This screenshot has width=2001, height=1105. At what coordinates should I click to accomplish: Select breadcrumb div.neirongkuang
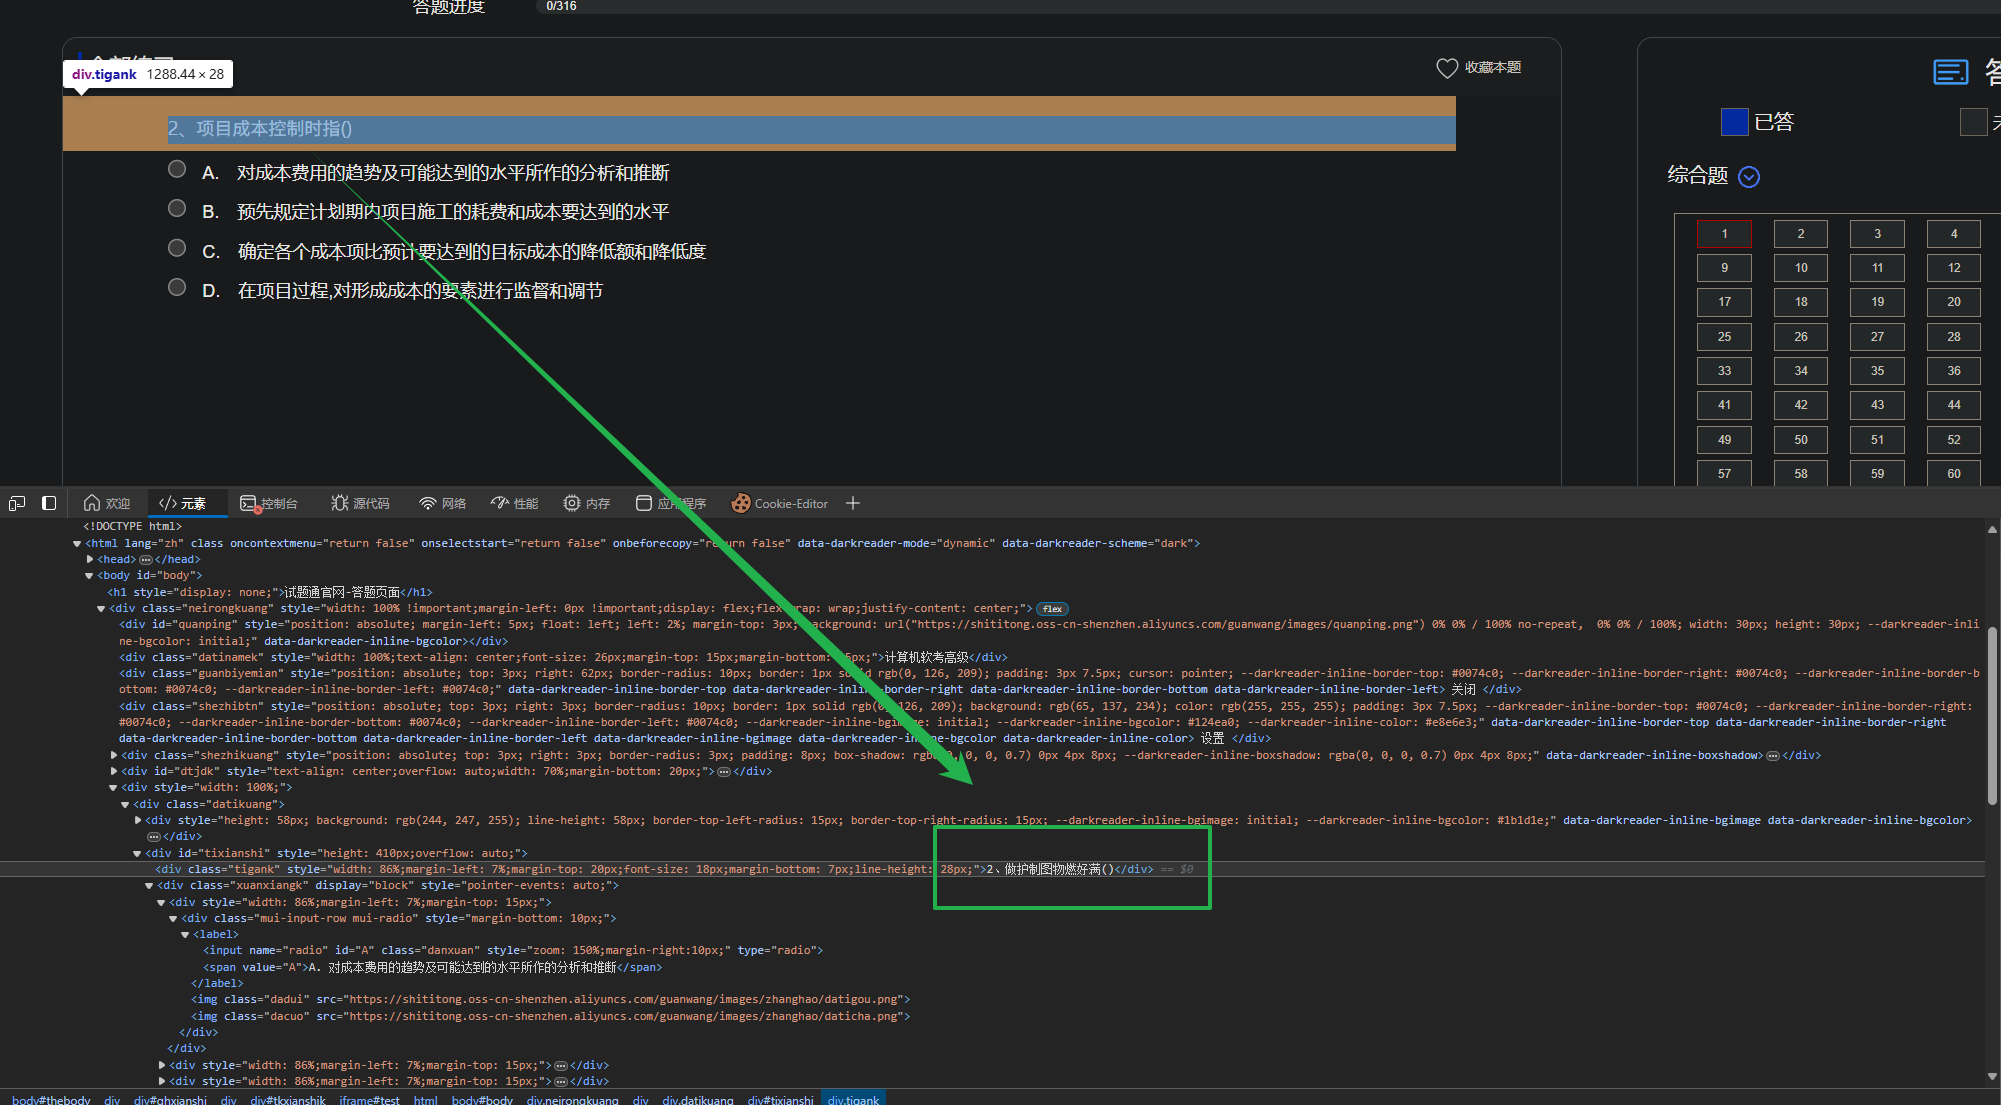coord(572,1099)
